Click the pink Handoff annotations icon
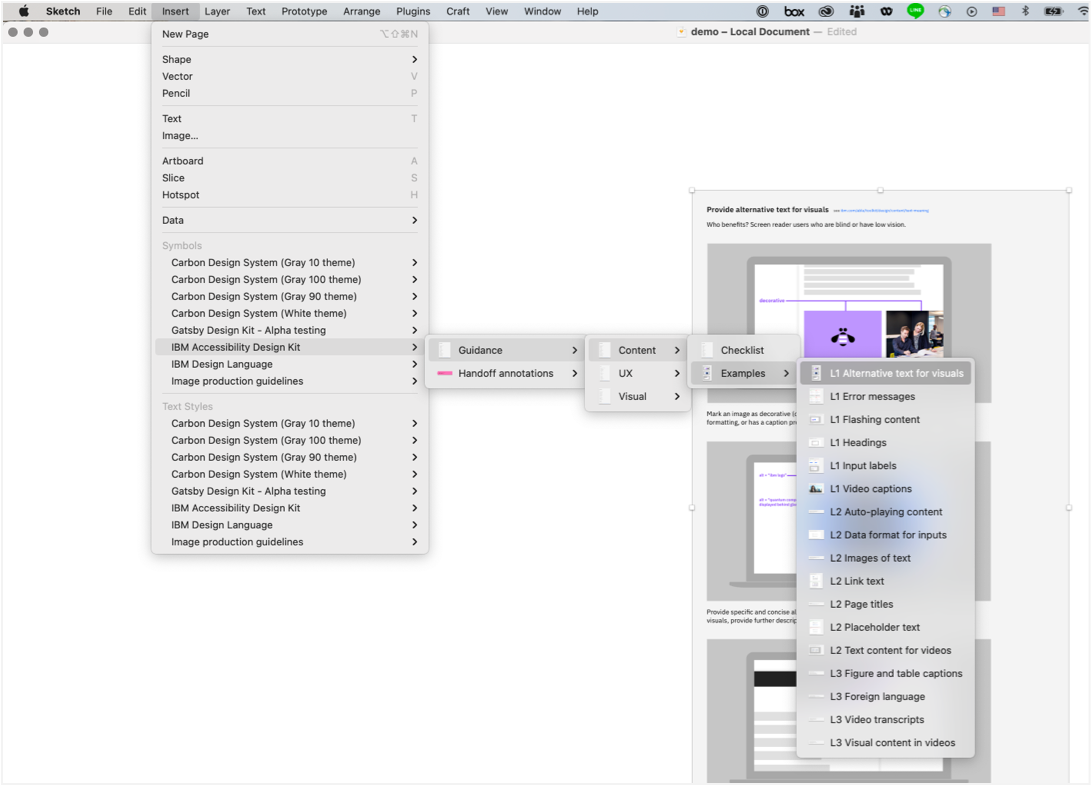Screen dimensions: 1092x786 click(444, 373)
